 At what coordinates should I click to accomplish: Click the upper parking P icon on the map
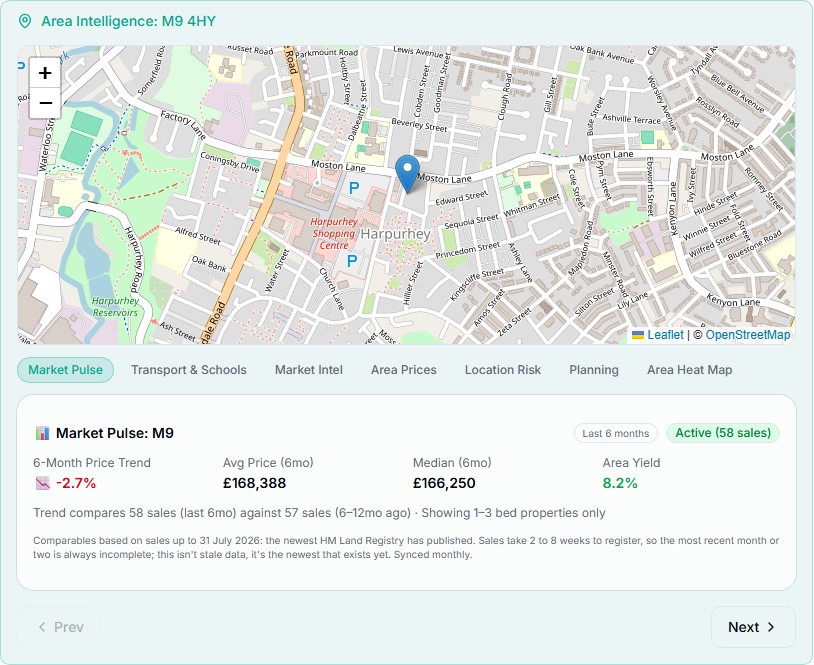tap(354, 188)
